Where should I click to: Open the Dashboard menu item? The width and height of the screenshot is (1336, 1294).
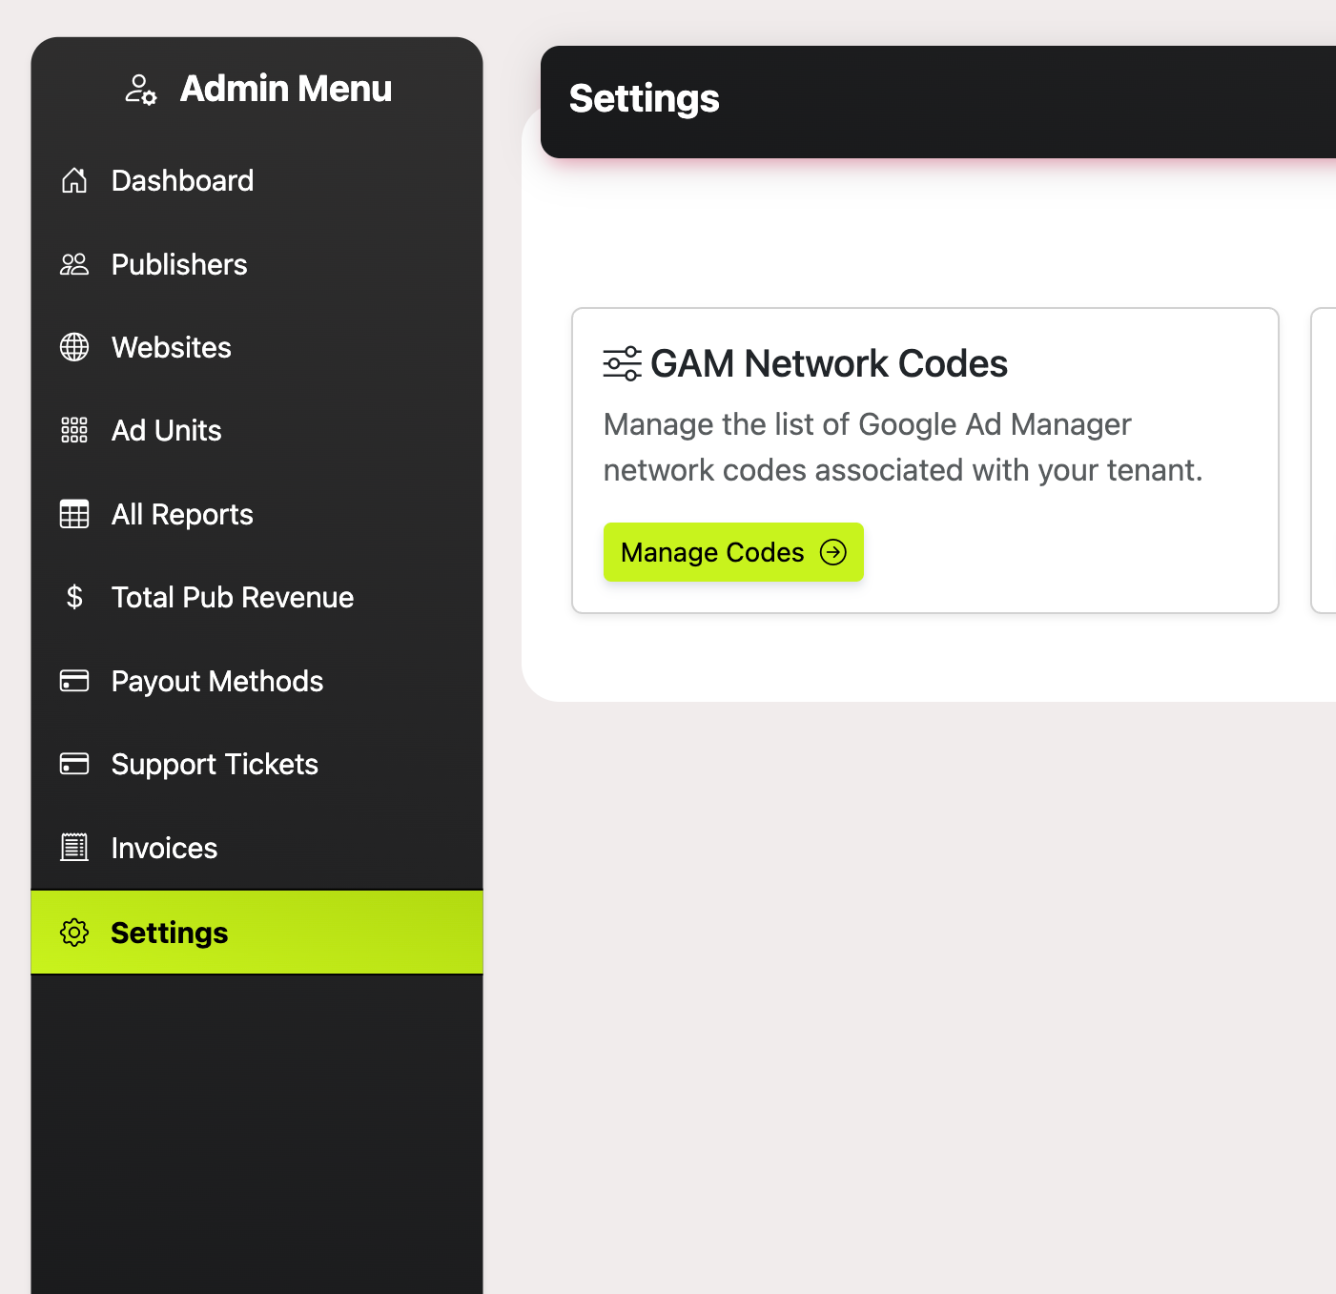(257, 181)
